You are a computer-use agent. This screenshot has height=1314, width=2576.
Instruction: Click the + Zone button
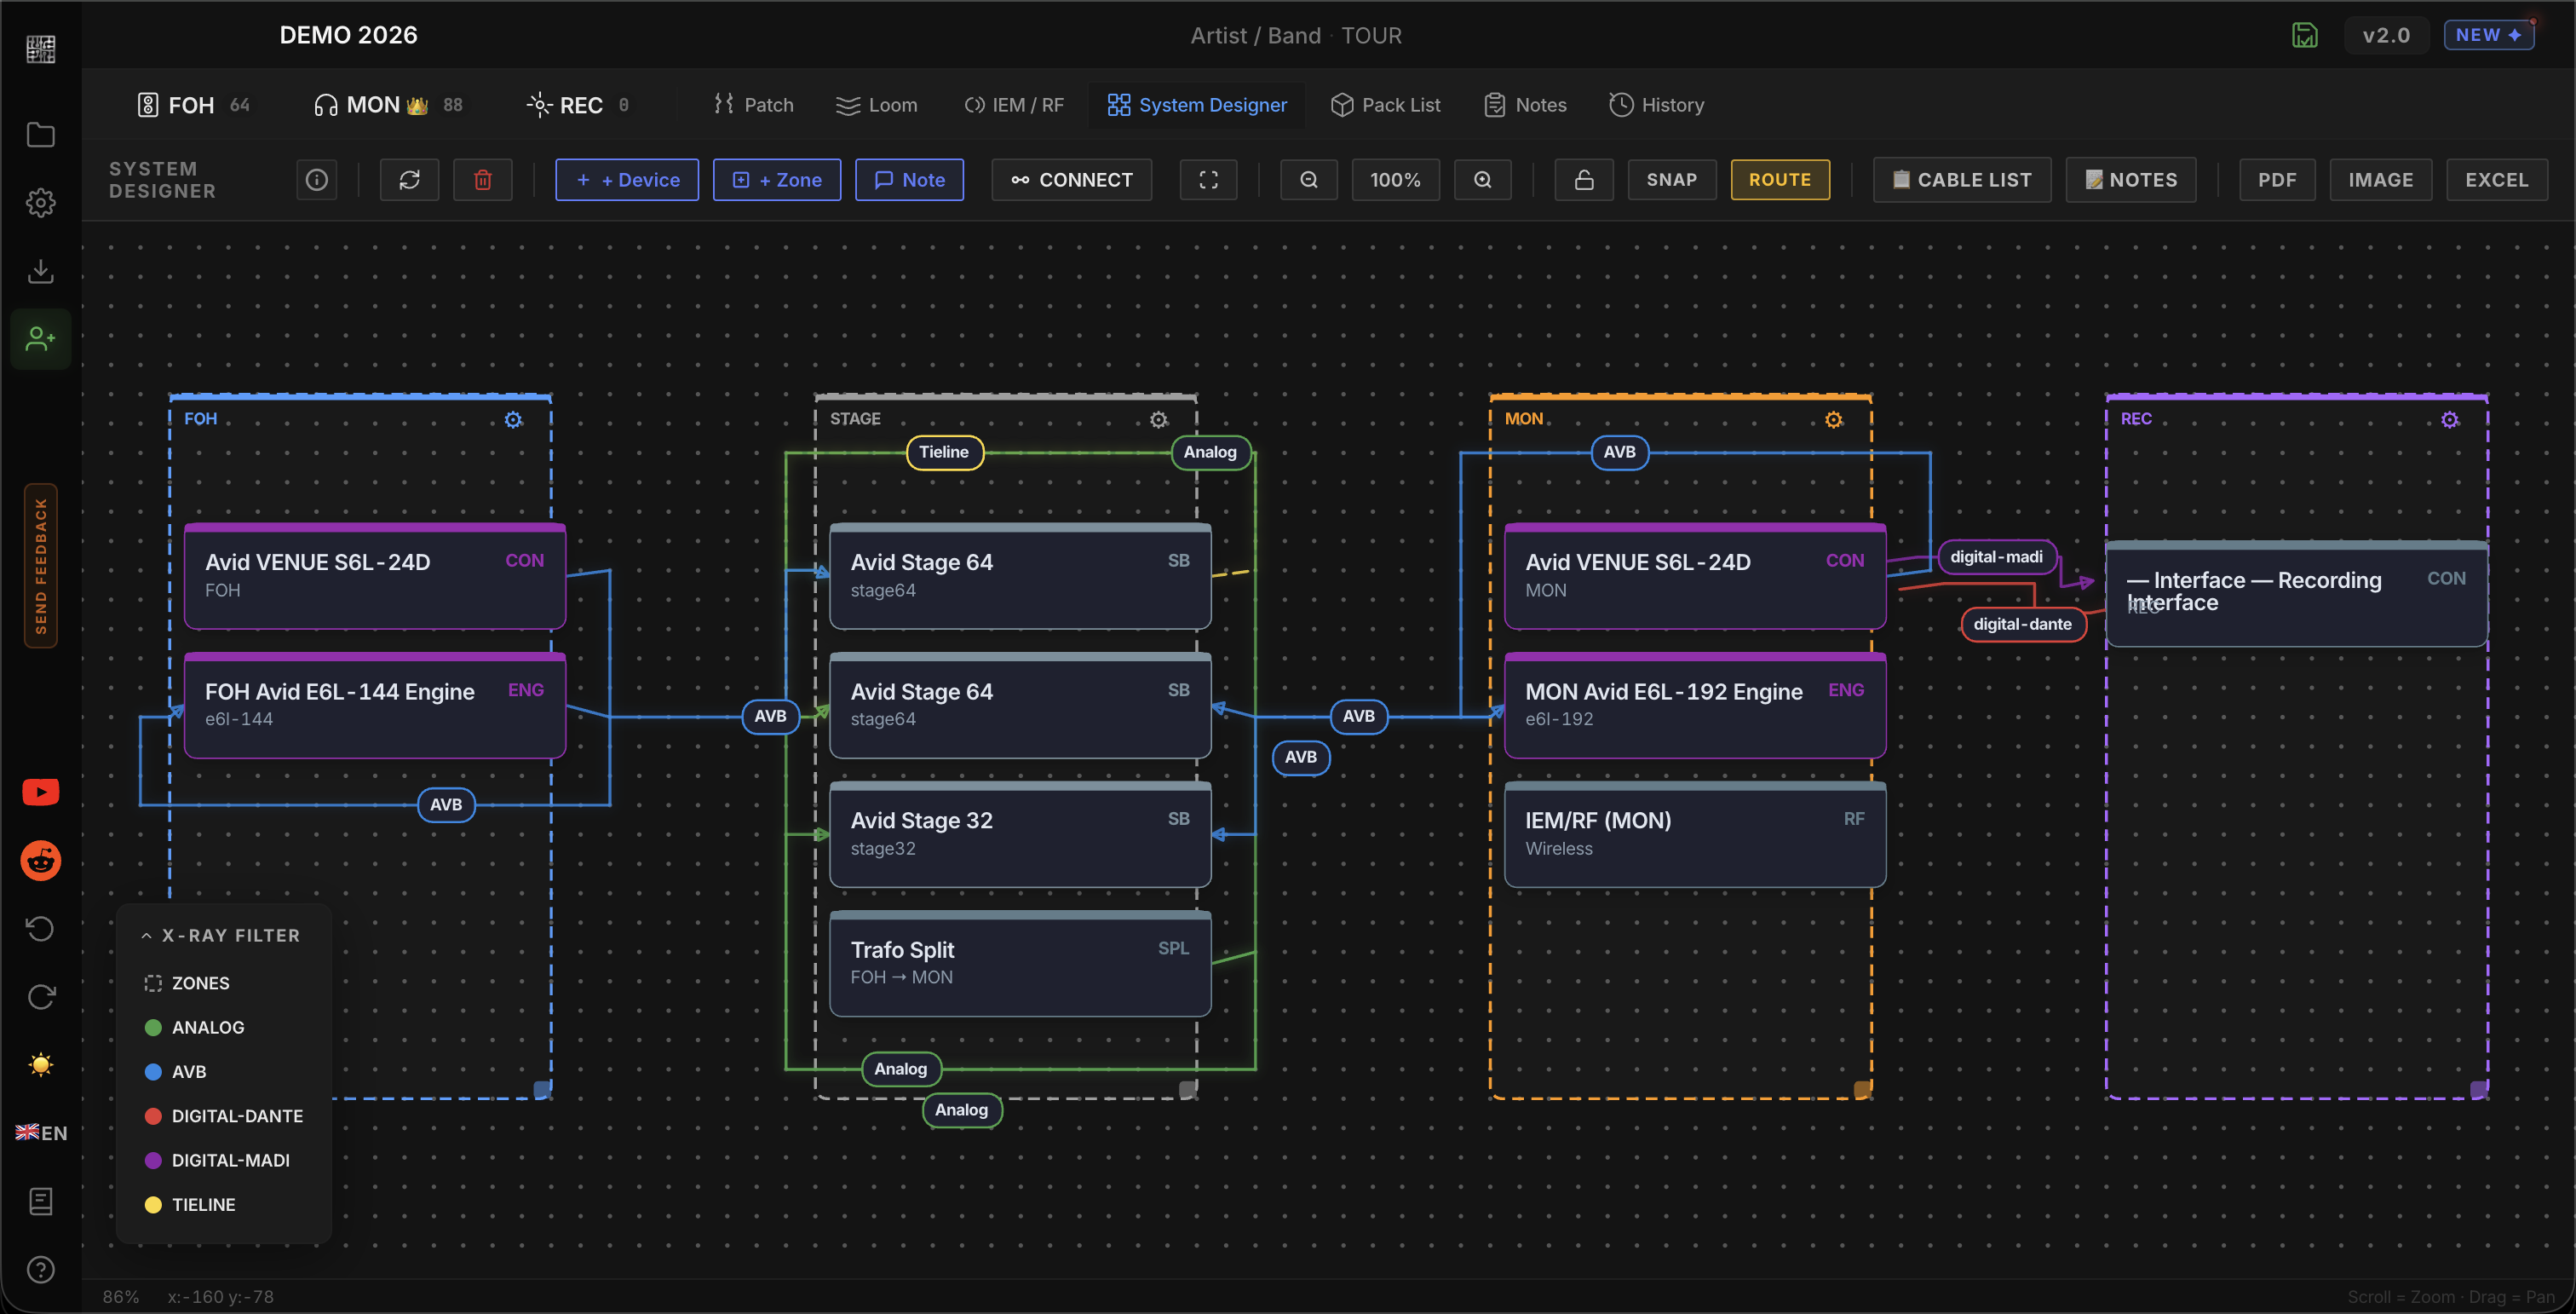[777, 180]
